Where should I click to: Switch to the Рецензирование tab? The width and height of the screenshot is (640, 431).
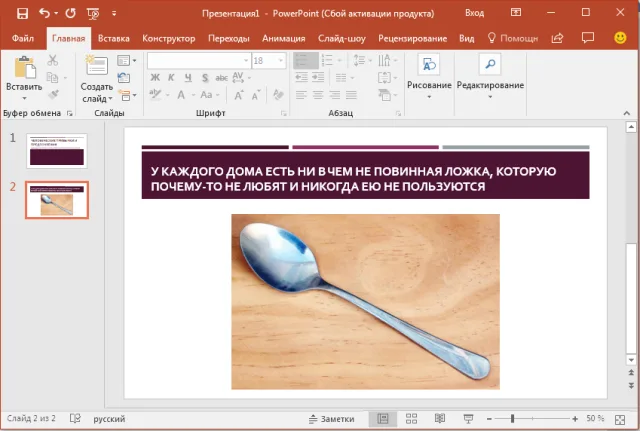(x=412, y=38)
